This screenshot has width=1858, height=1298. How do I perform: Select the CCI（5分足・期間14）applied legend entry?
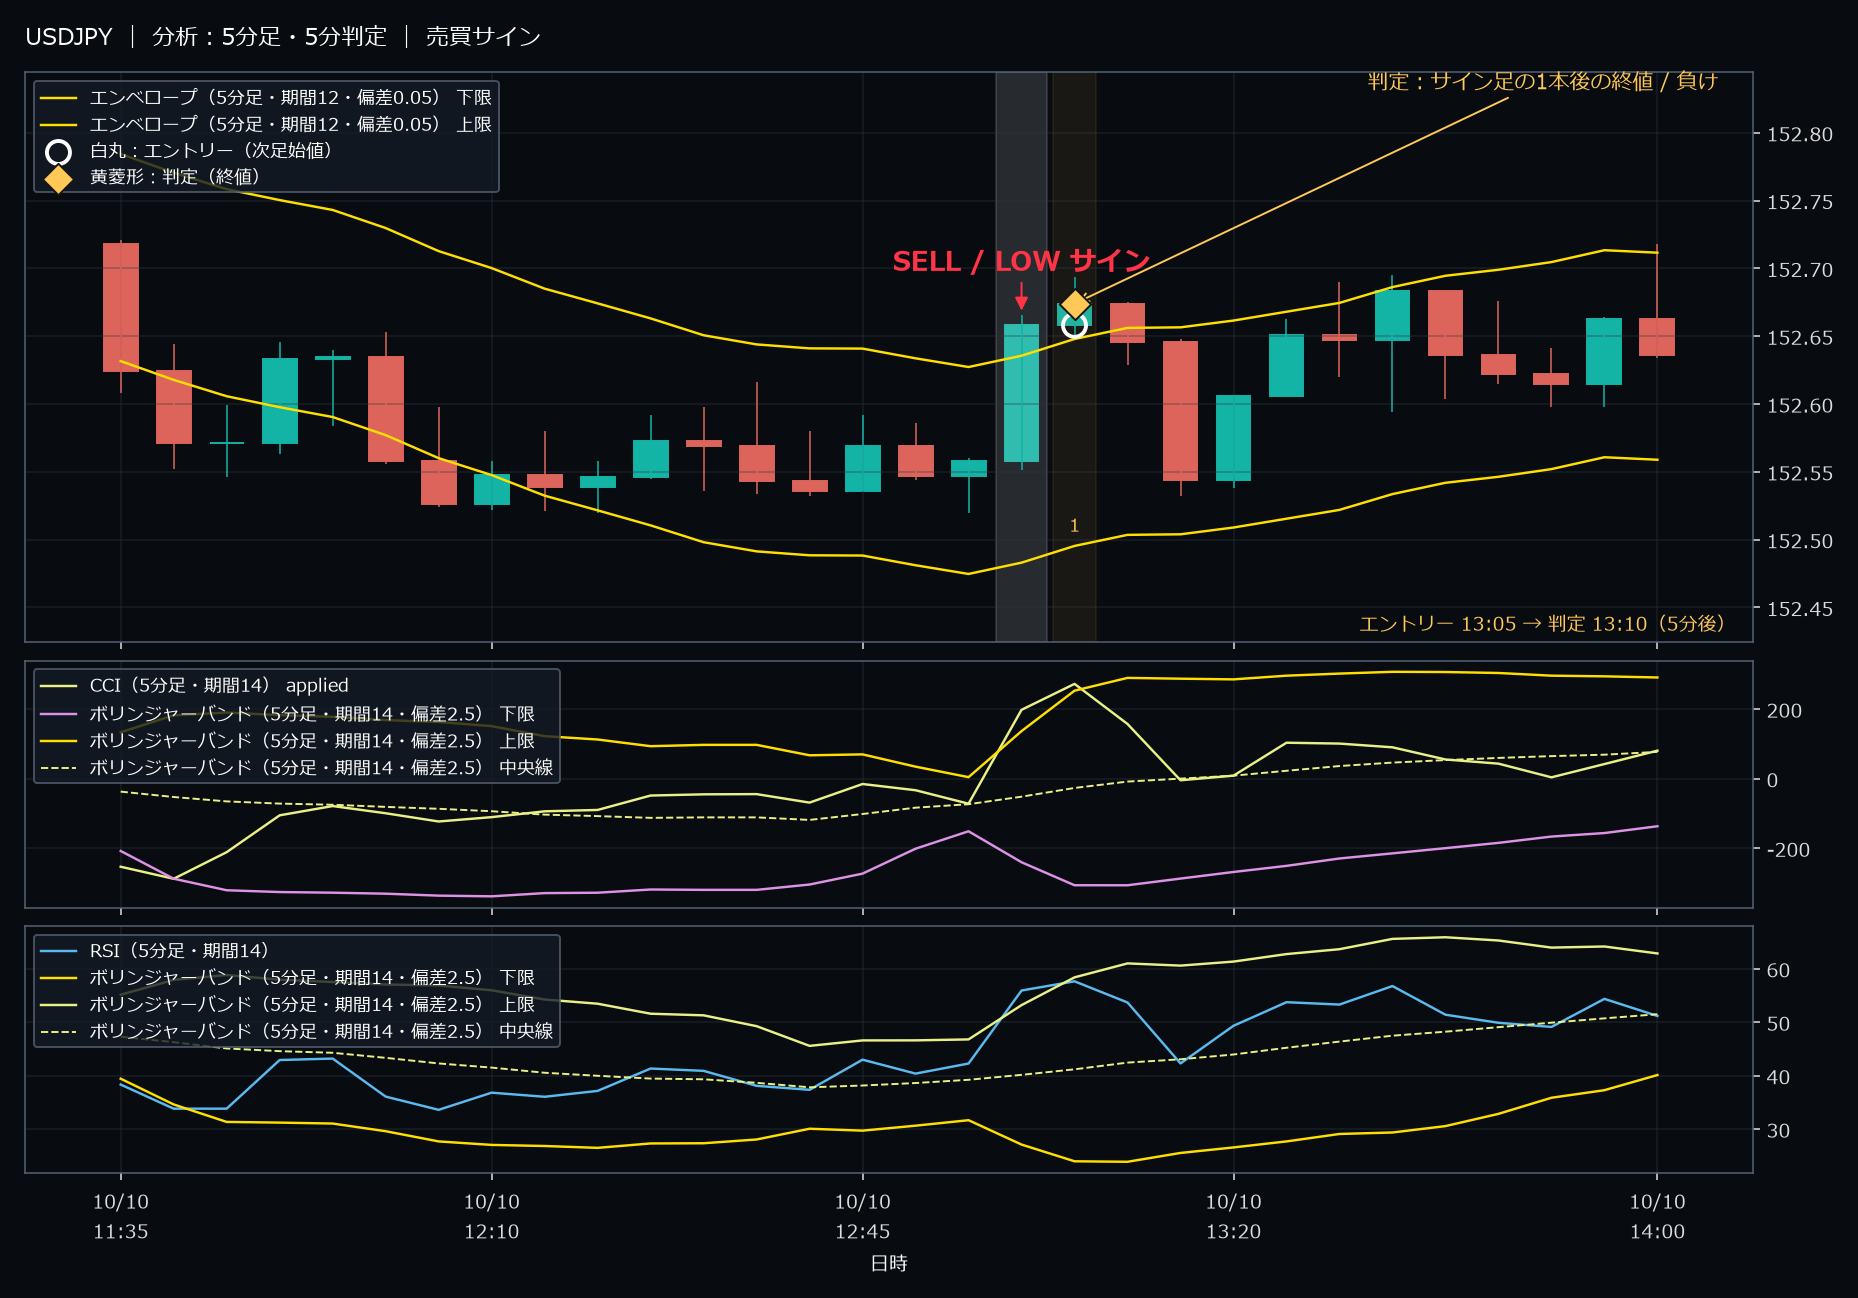click(195, 686)
